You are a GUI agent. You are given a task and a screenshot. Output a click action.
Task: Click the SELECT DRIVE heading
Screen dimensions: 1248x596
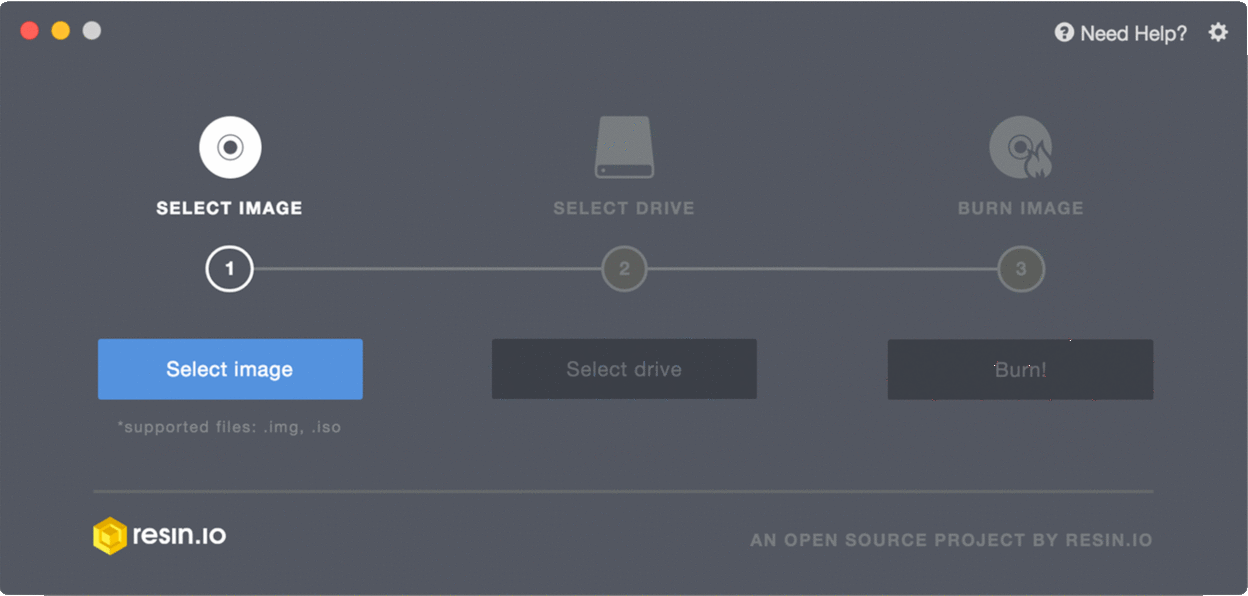623,208
